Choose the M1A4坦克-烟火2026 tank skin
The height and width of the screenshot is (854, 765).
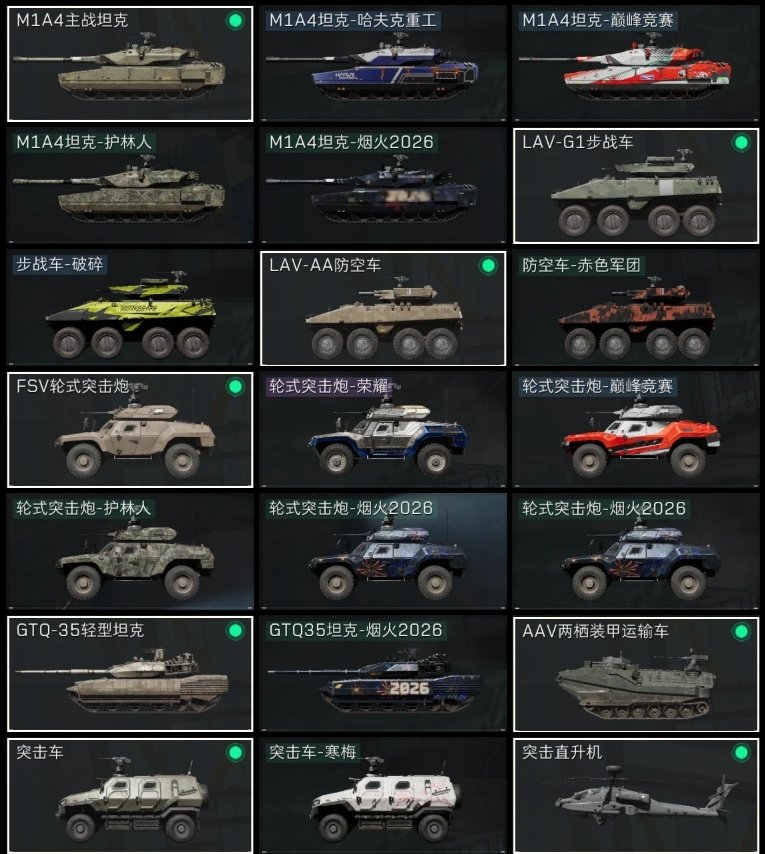(x=383, y=186)
